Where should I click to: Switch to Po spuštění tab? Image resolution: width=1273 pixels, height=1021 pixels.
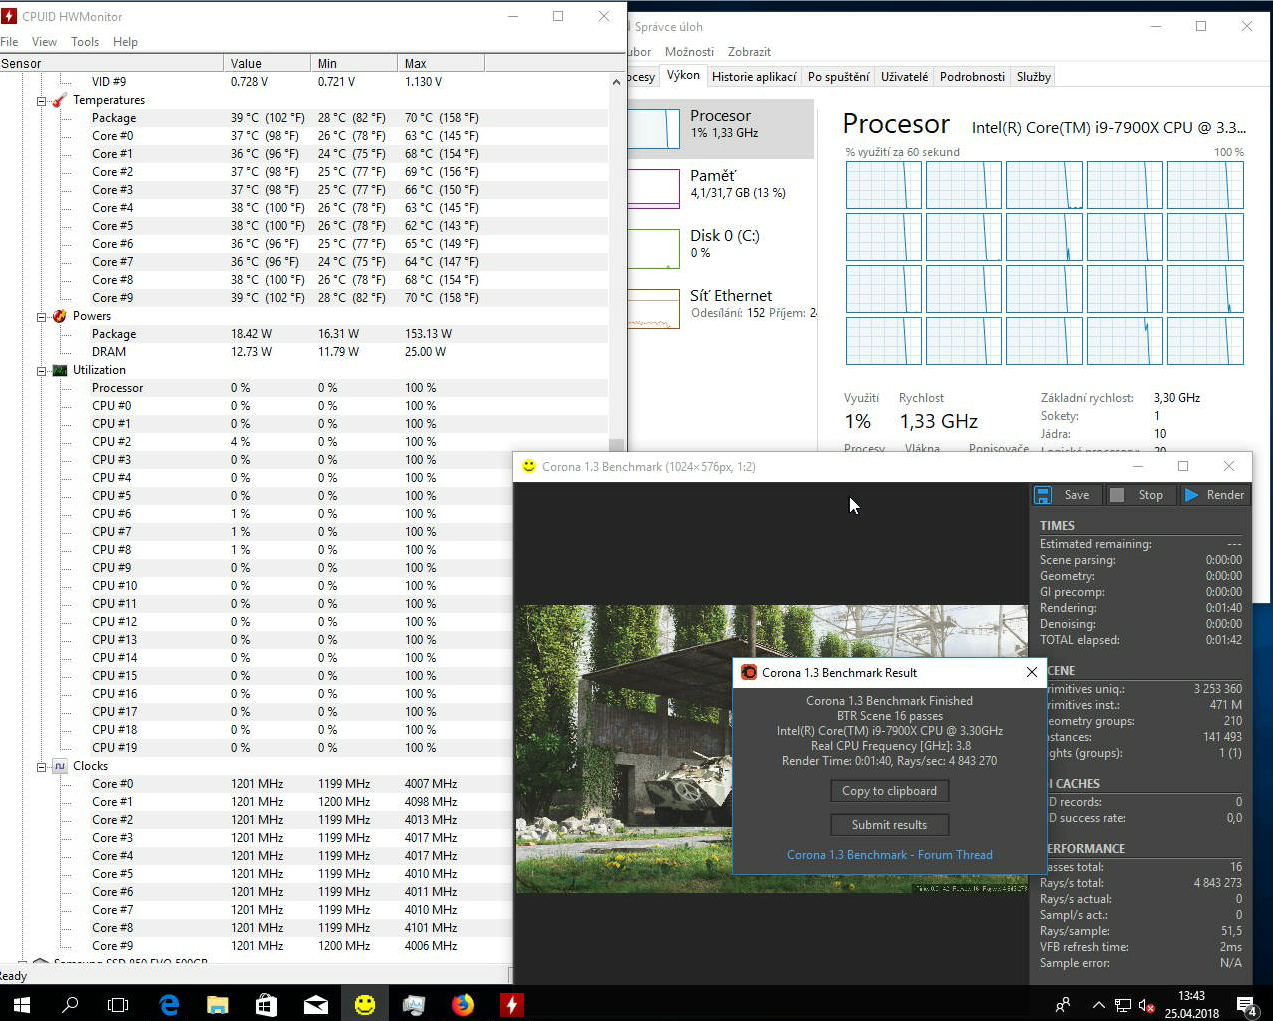pyautogui.click(x=838, y=77)
